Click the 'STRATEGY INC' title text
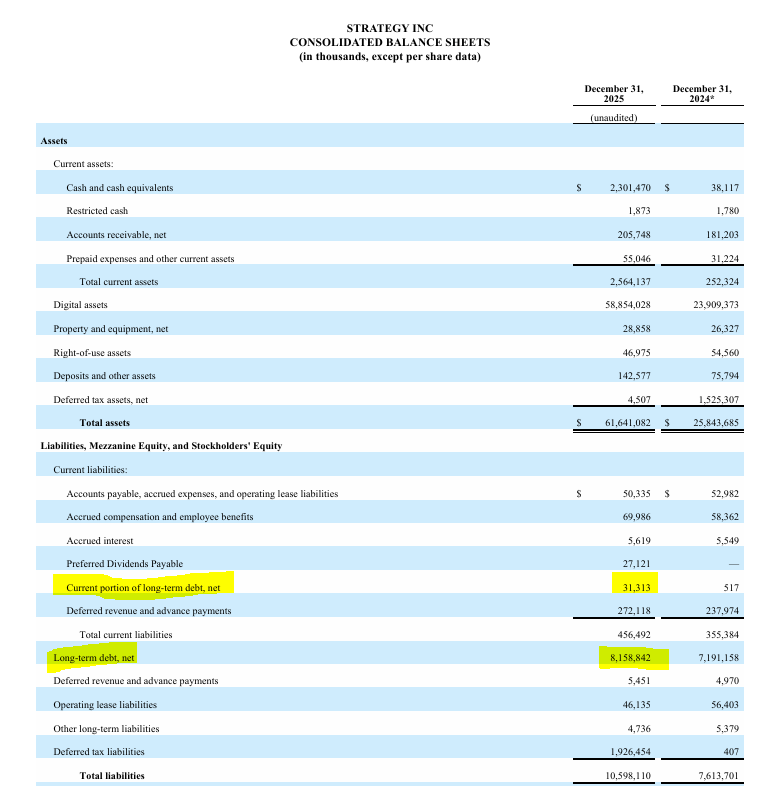765x786 pixels. 390,28
